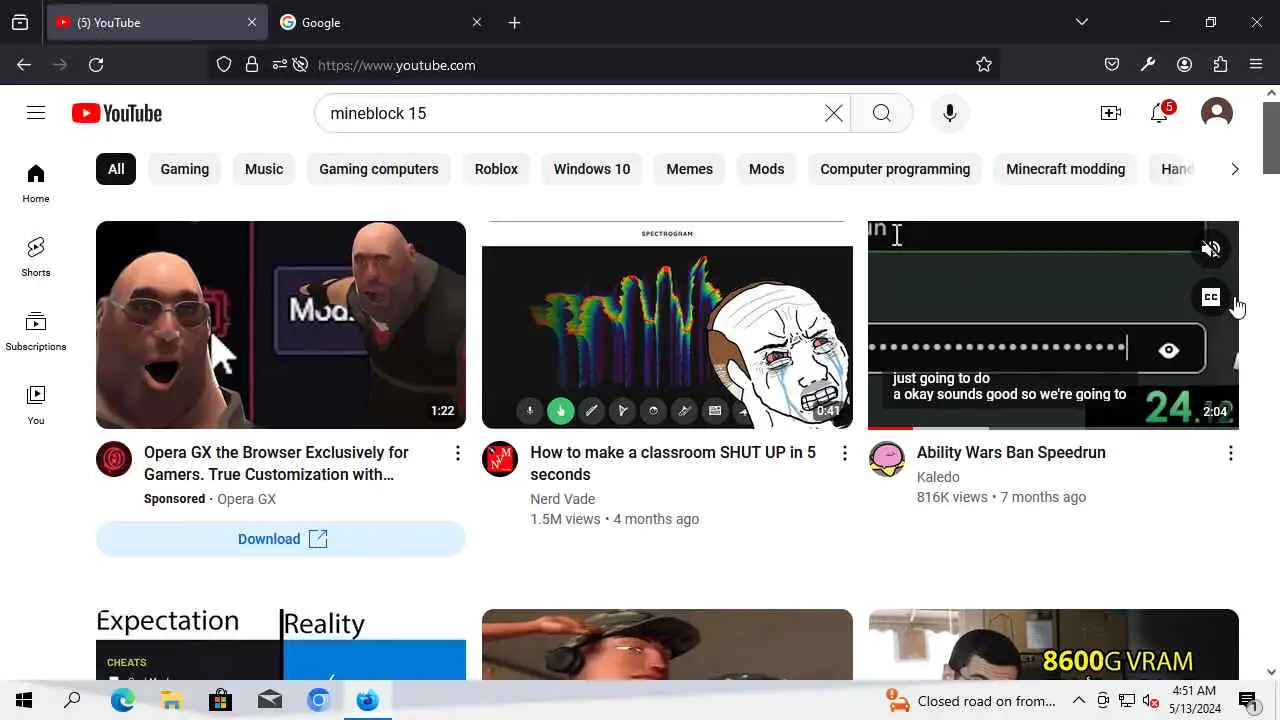Screen dimensions: 1280x720
Task: Click the YouTube logo
Action: tap(117, 113)
